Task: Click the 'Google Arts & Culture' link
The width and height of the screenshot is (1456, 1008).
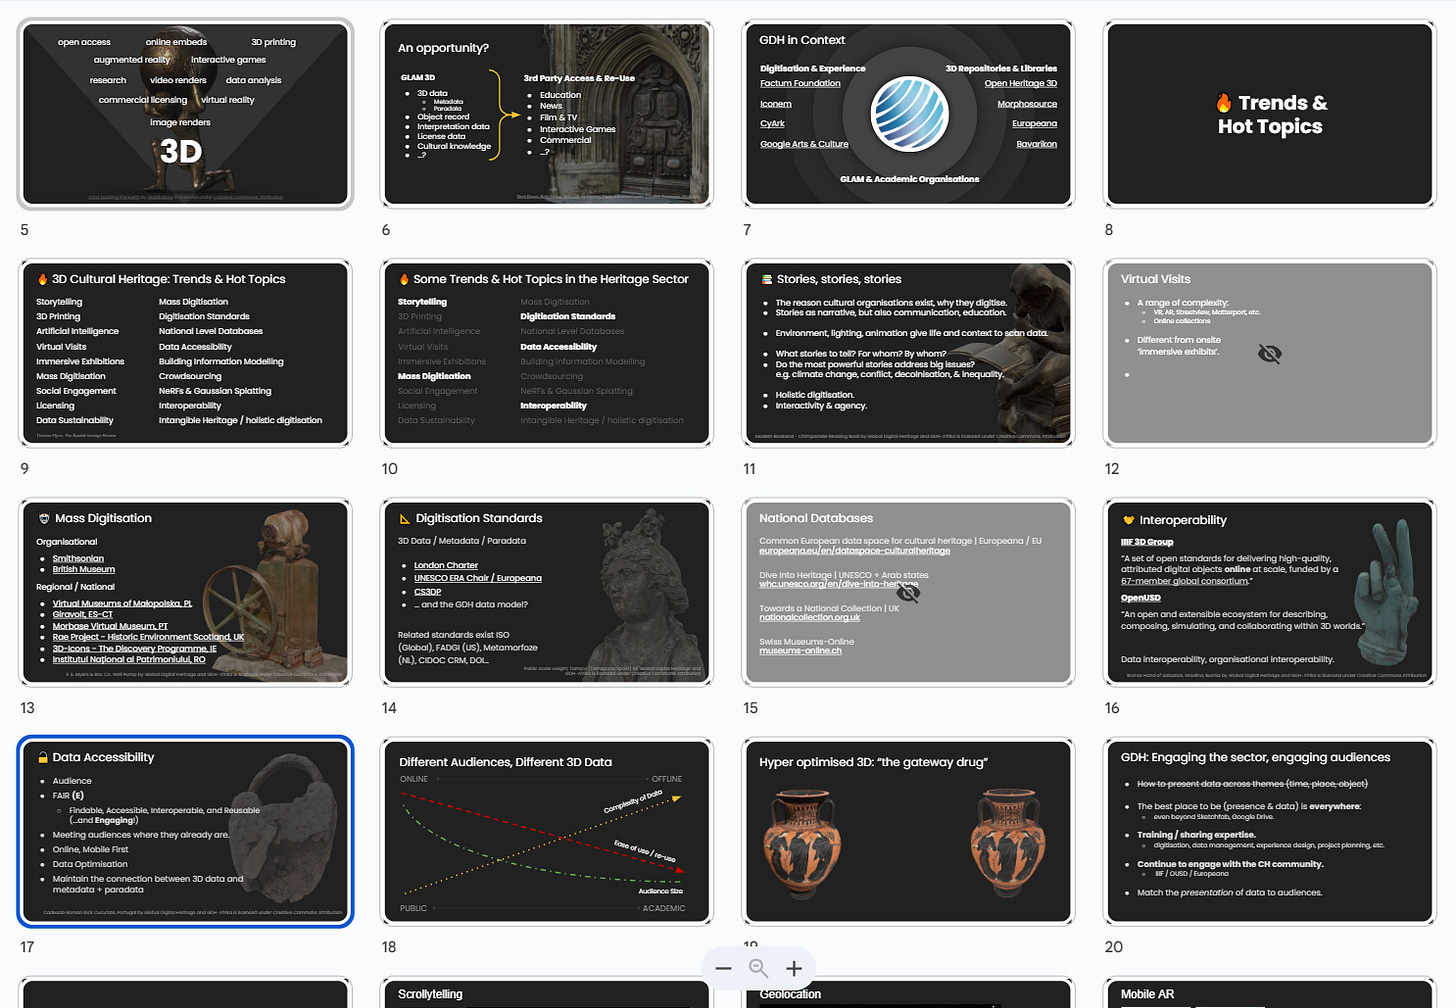Action: [x=804, y=144]
